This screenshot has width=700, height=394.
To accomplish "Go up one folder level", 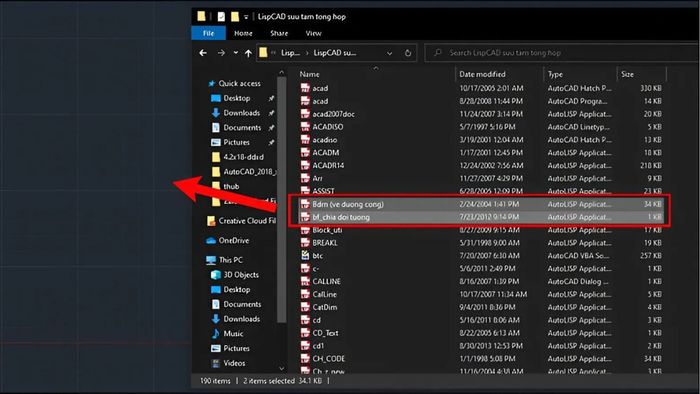I will coord(248,53).
